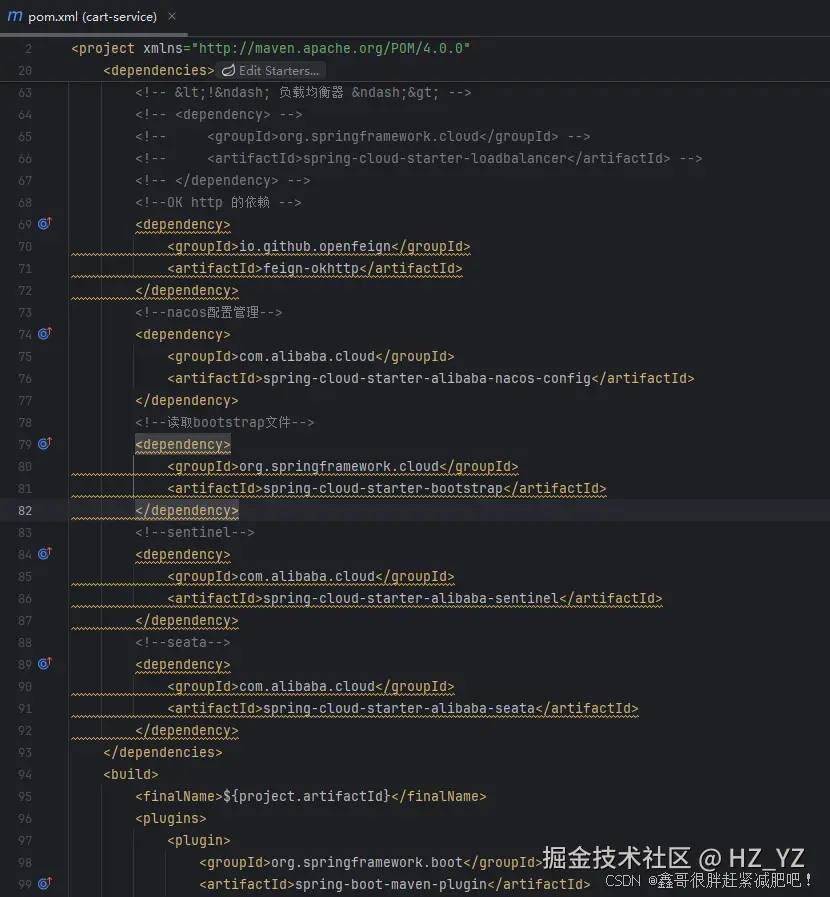Click the 读取bootstrap文件 comment
830x897 pixels.
tap(225, 422)
